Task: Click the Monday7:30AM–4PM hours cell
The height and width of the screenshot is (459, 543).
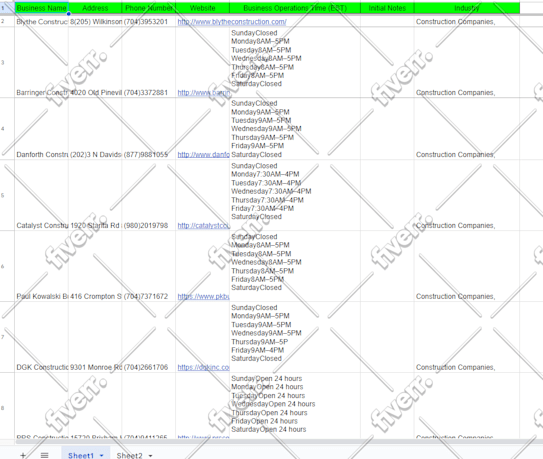Action: point(295,195)
